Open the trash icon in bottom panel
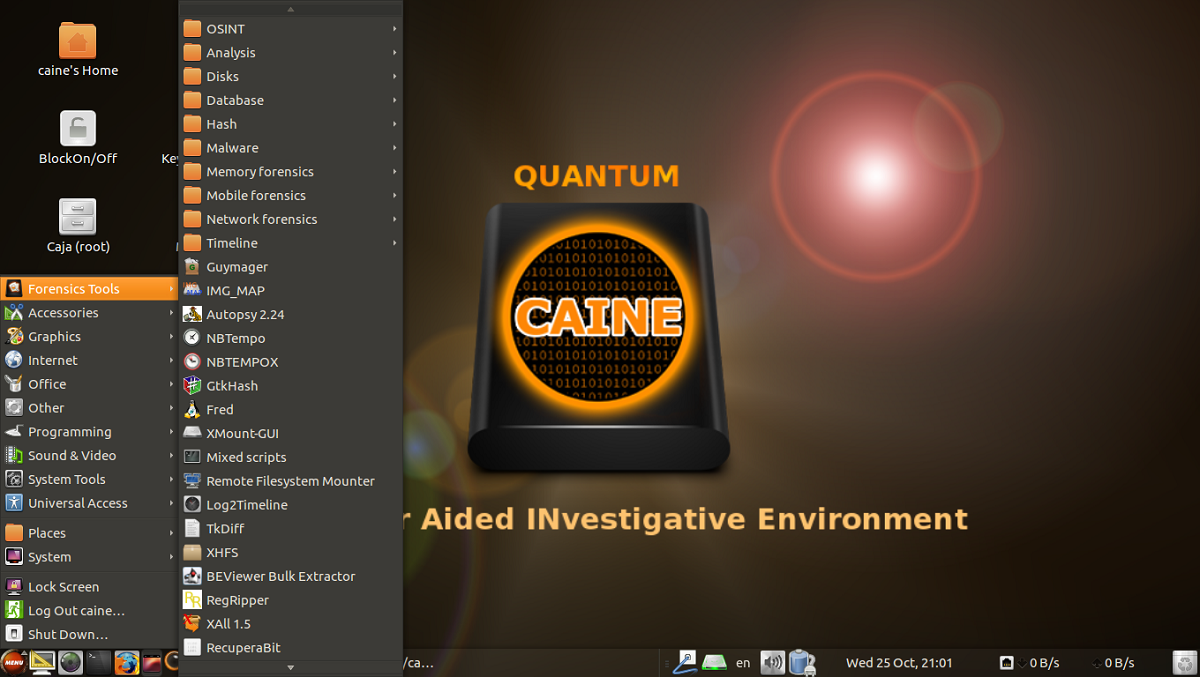 [x=1184, y=662]
